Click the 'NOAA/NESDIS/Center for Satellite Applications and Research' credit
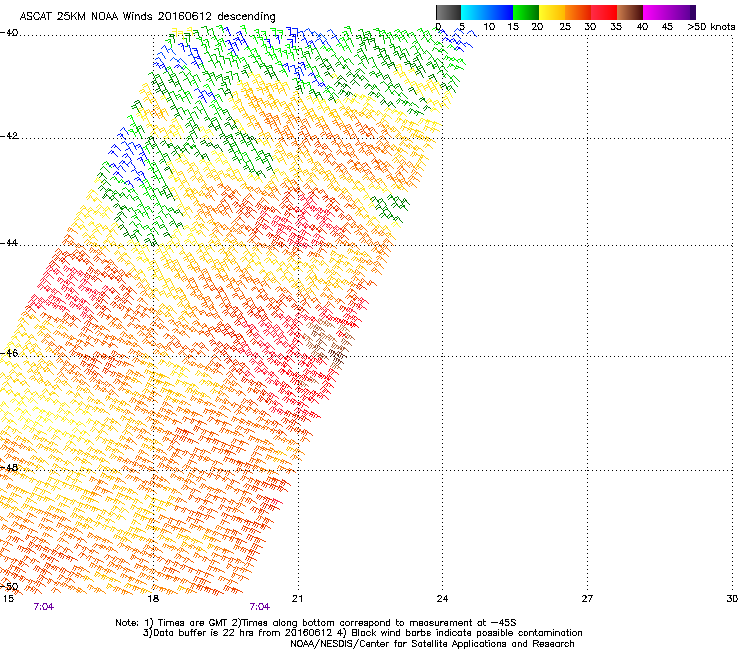740x650 pixels. coord(432,644)
